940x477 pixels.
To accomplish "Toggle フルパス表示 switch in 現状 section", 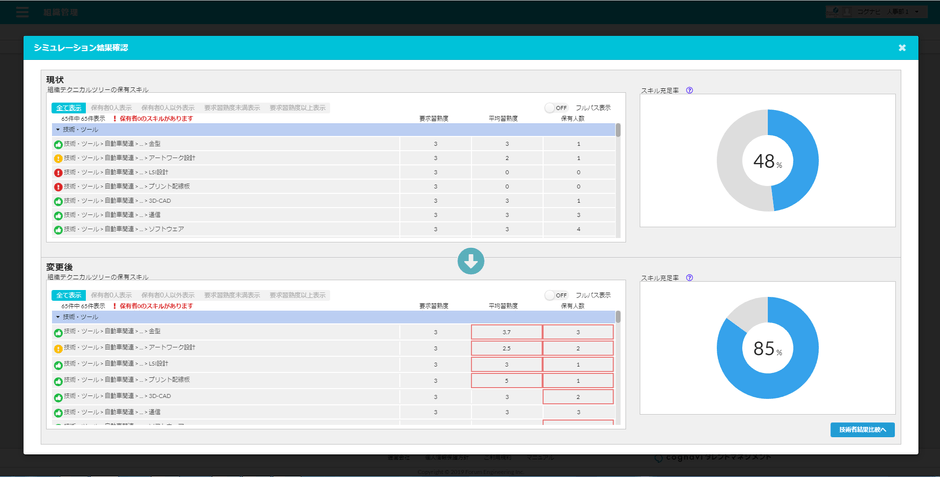I will [555, 108].
